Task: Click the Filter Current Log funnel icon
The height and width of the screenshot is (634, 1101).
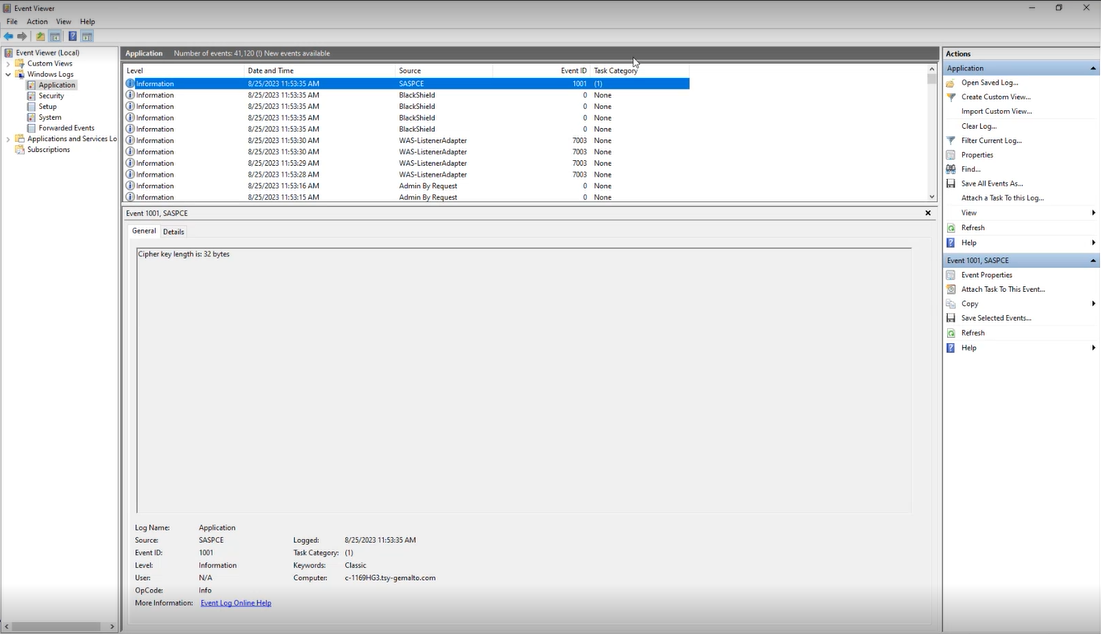Action: [x=951, y=141]
